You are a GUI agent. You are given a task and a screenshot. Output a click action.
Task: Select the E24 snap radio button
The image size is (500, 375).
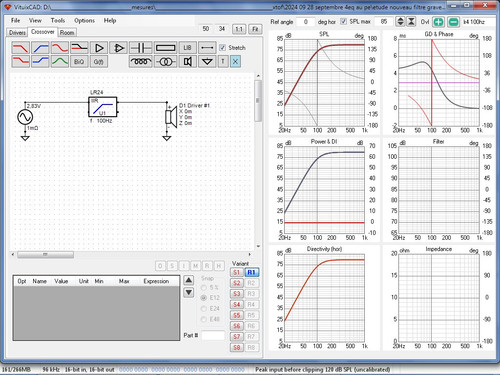point(204,308)
